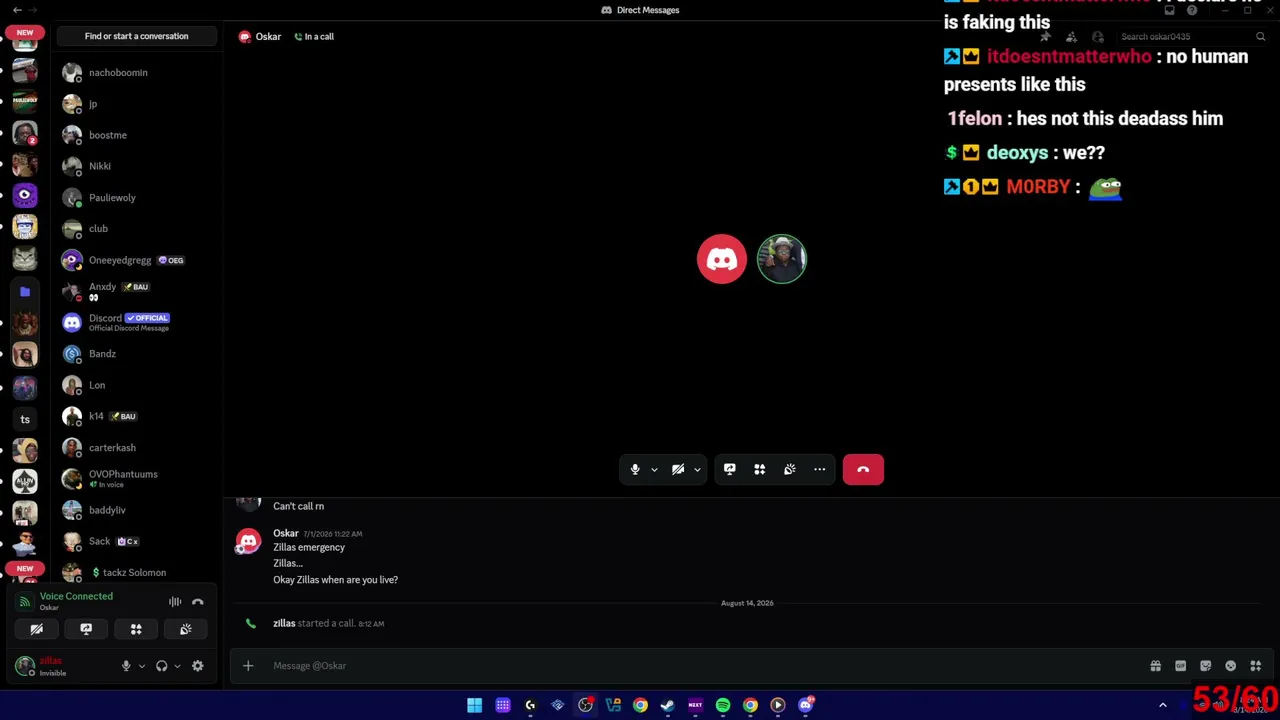Open the attachment plus button
This screenshot has width=1280, height=720.
click(248, 666)
